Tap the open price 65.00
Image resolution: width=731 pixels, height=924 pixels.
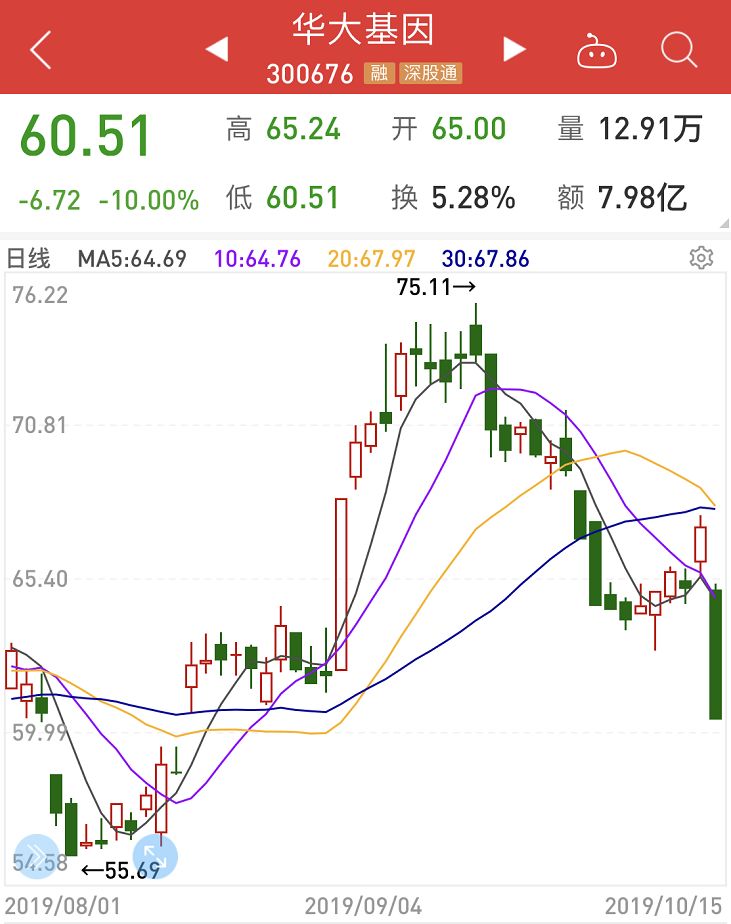(469, 128)
